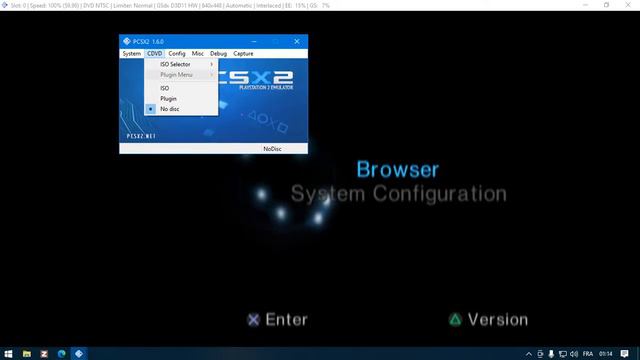Image resolution: width=640 pixels, height=360 pixels.
Task: Open File Explorer from taskbar
Action: point(27,354)
